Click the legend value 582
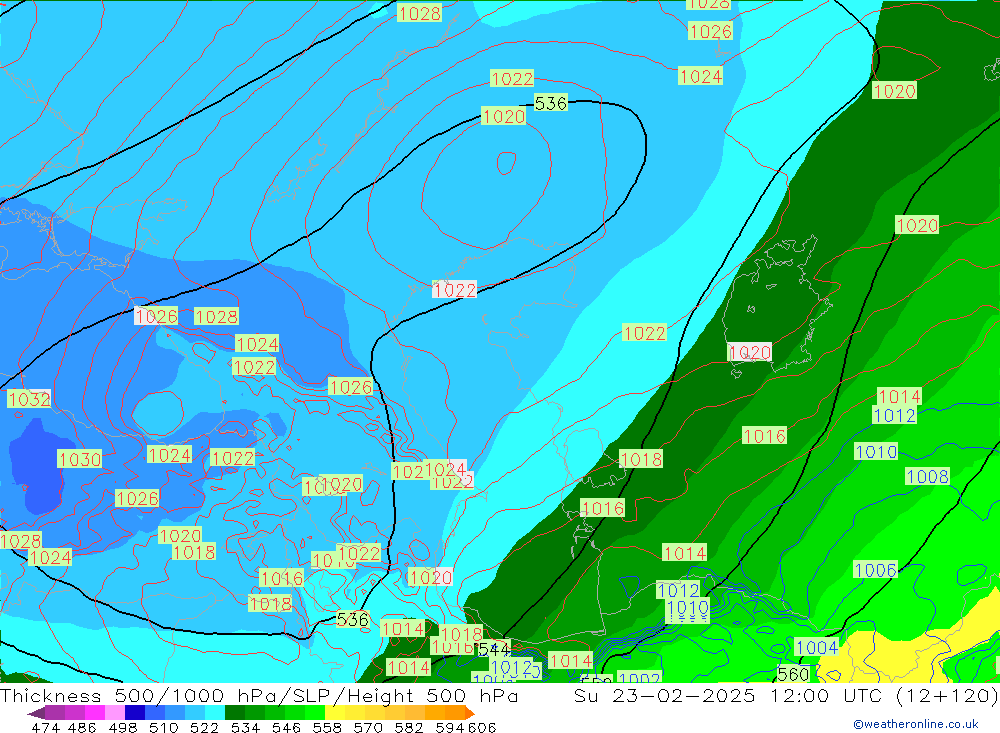 click(x=409, y=727)
